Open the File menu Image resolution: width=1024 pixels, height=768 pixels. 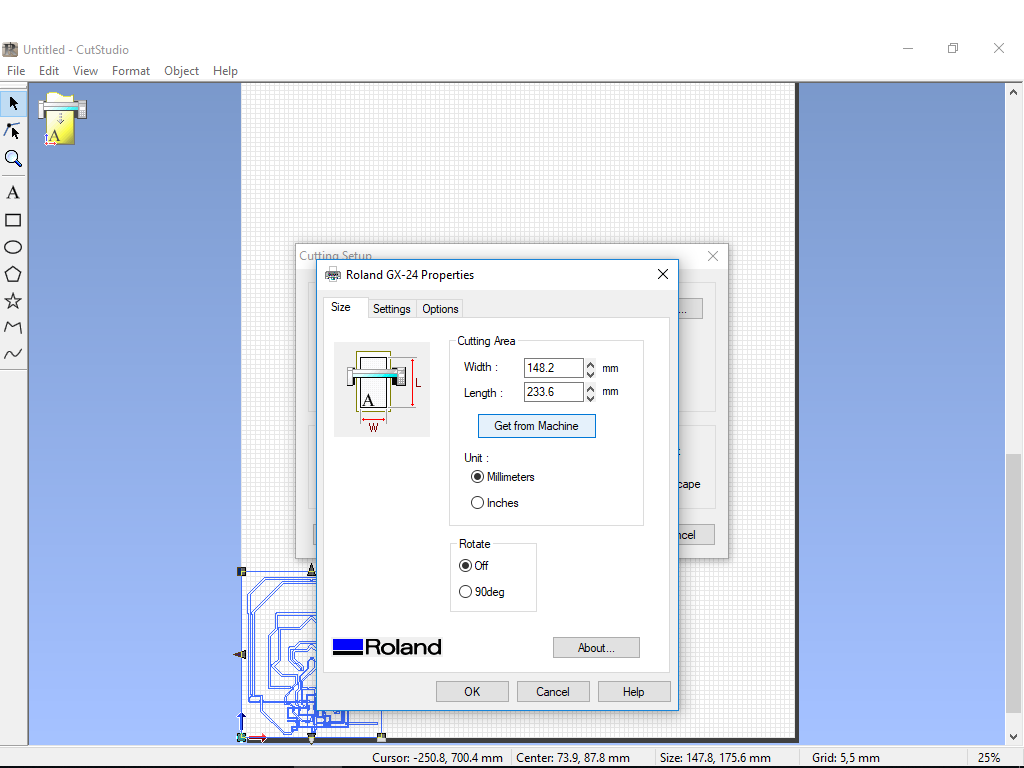pyautogui.click(x=16, y=71)
